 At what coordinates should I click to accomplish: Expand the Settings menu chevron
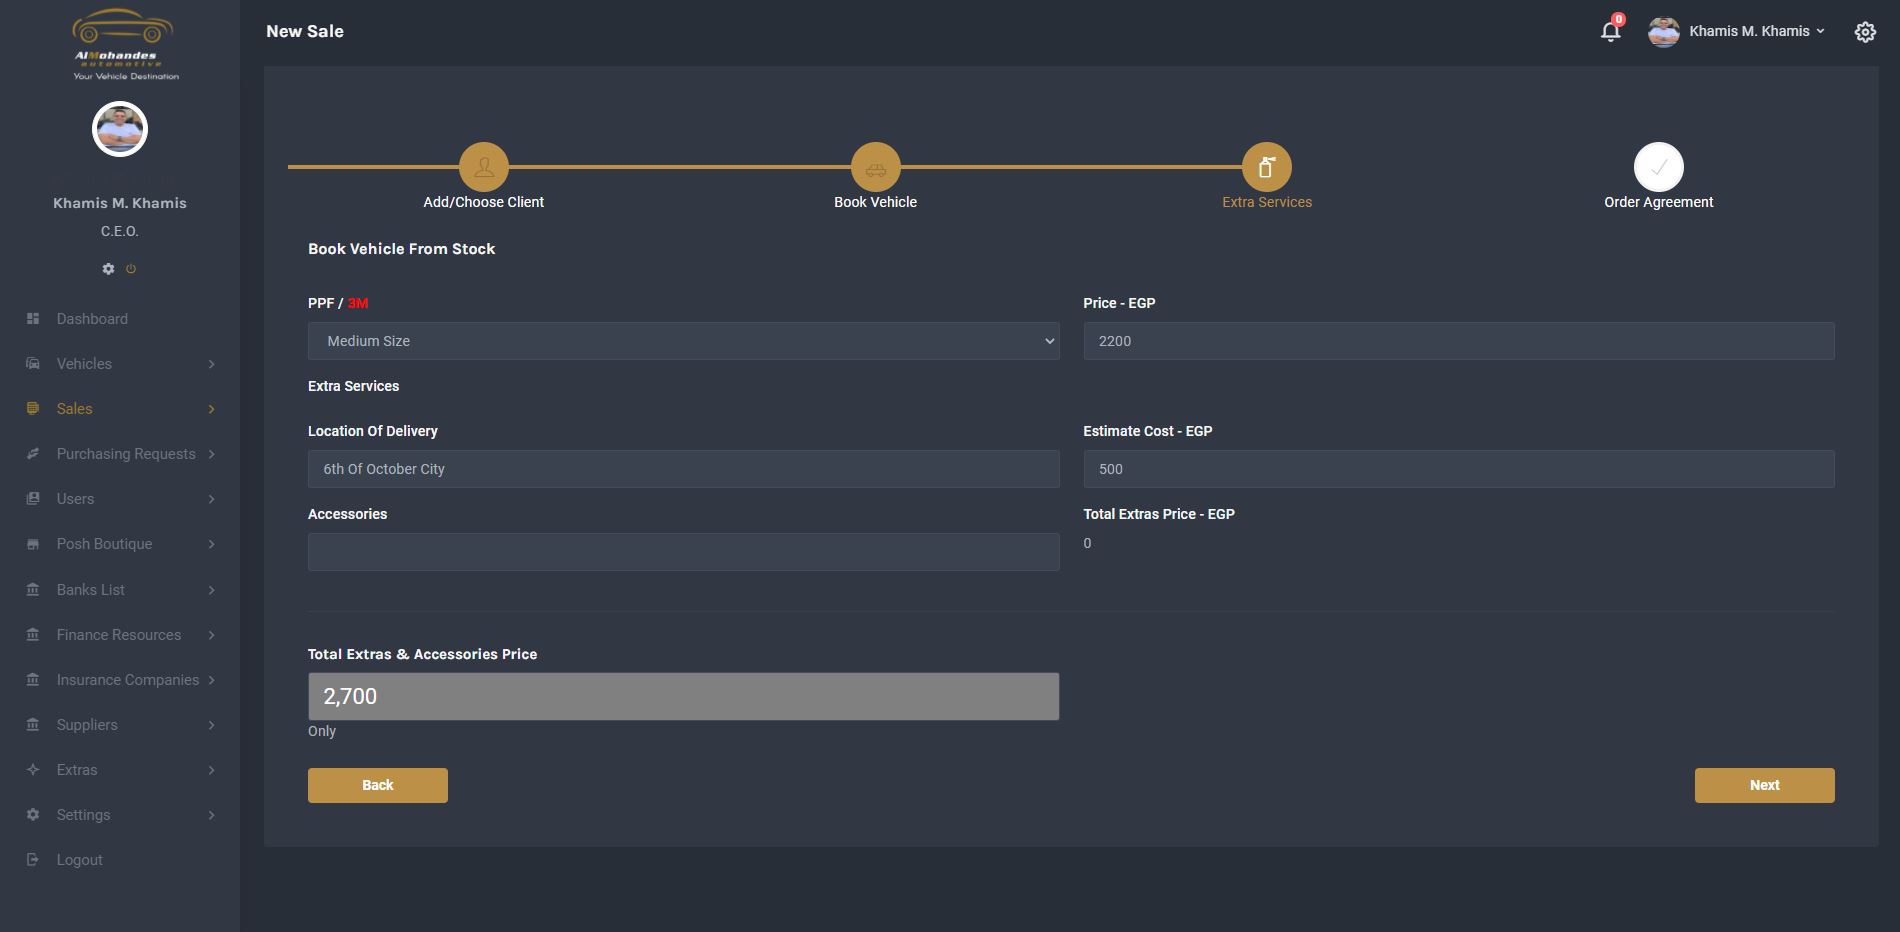(211, 815)
